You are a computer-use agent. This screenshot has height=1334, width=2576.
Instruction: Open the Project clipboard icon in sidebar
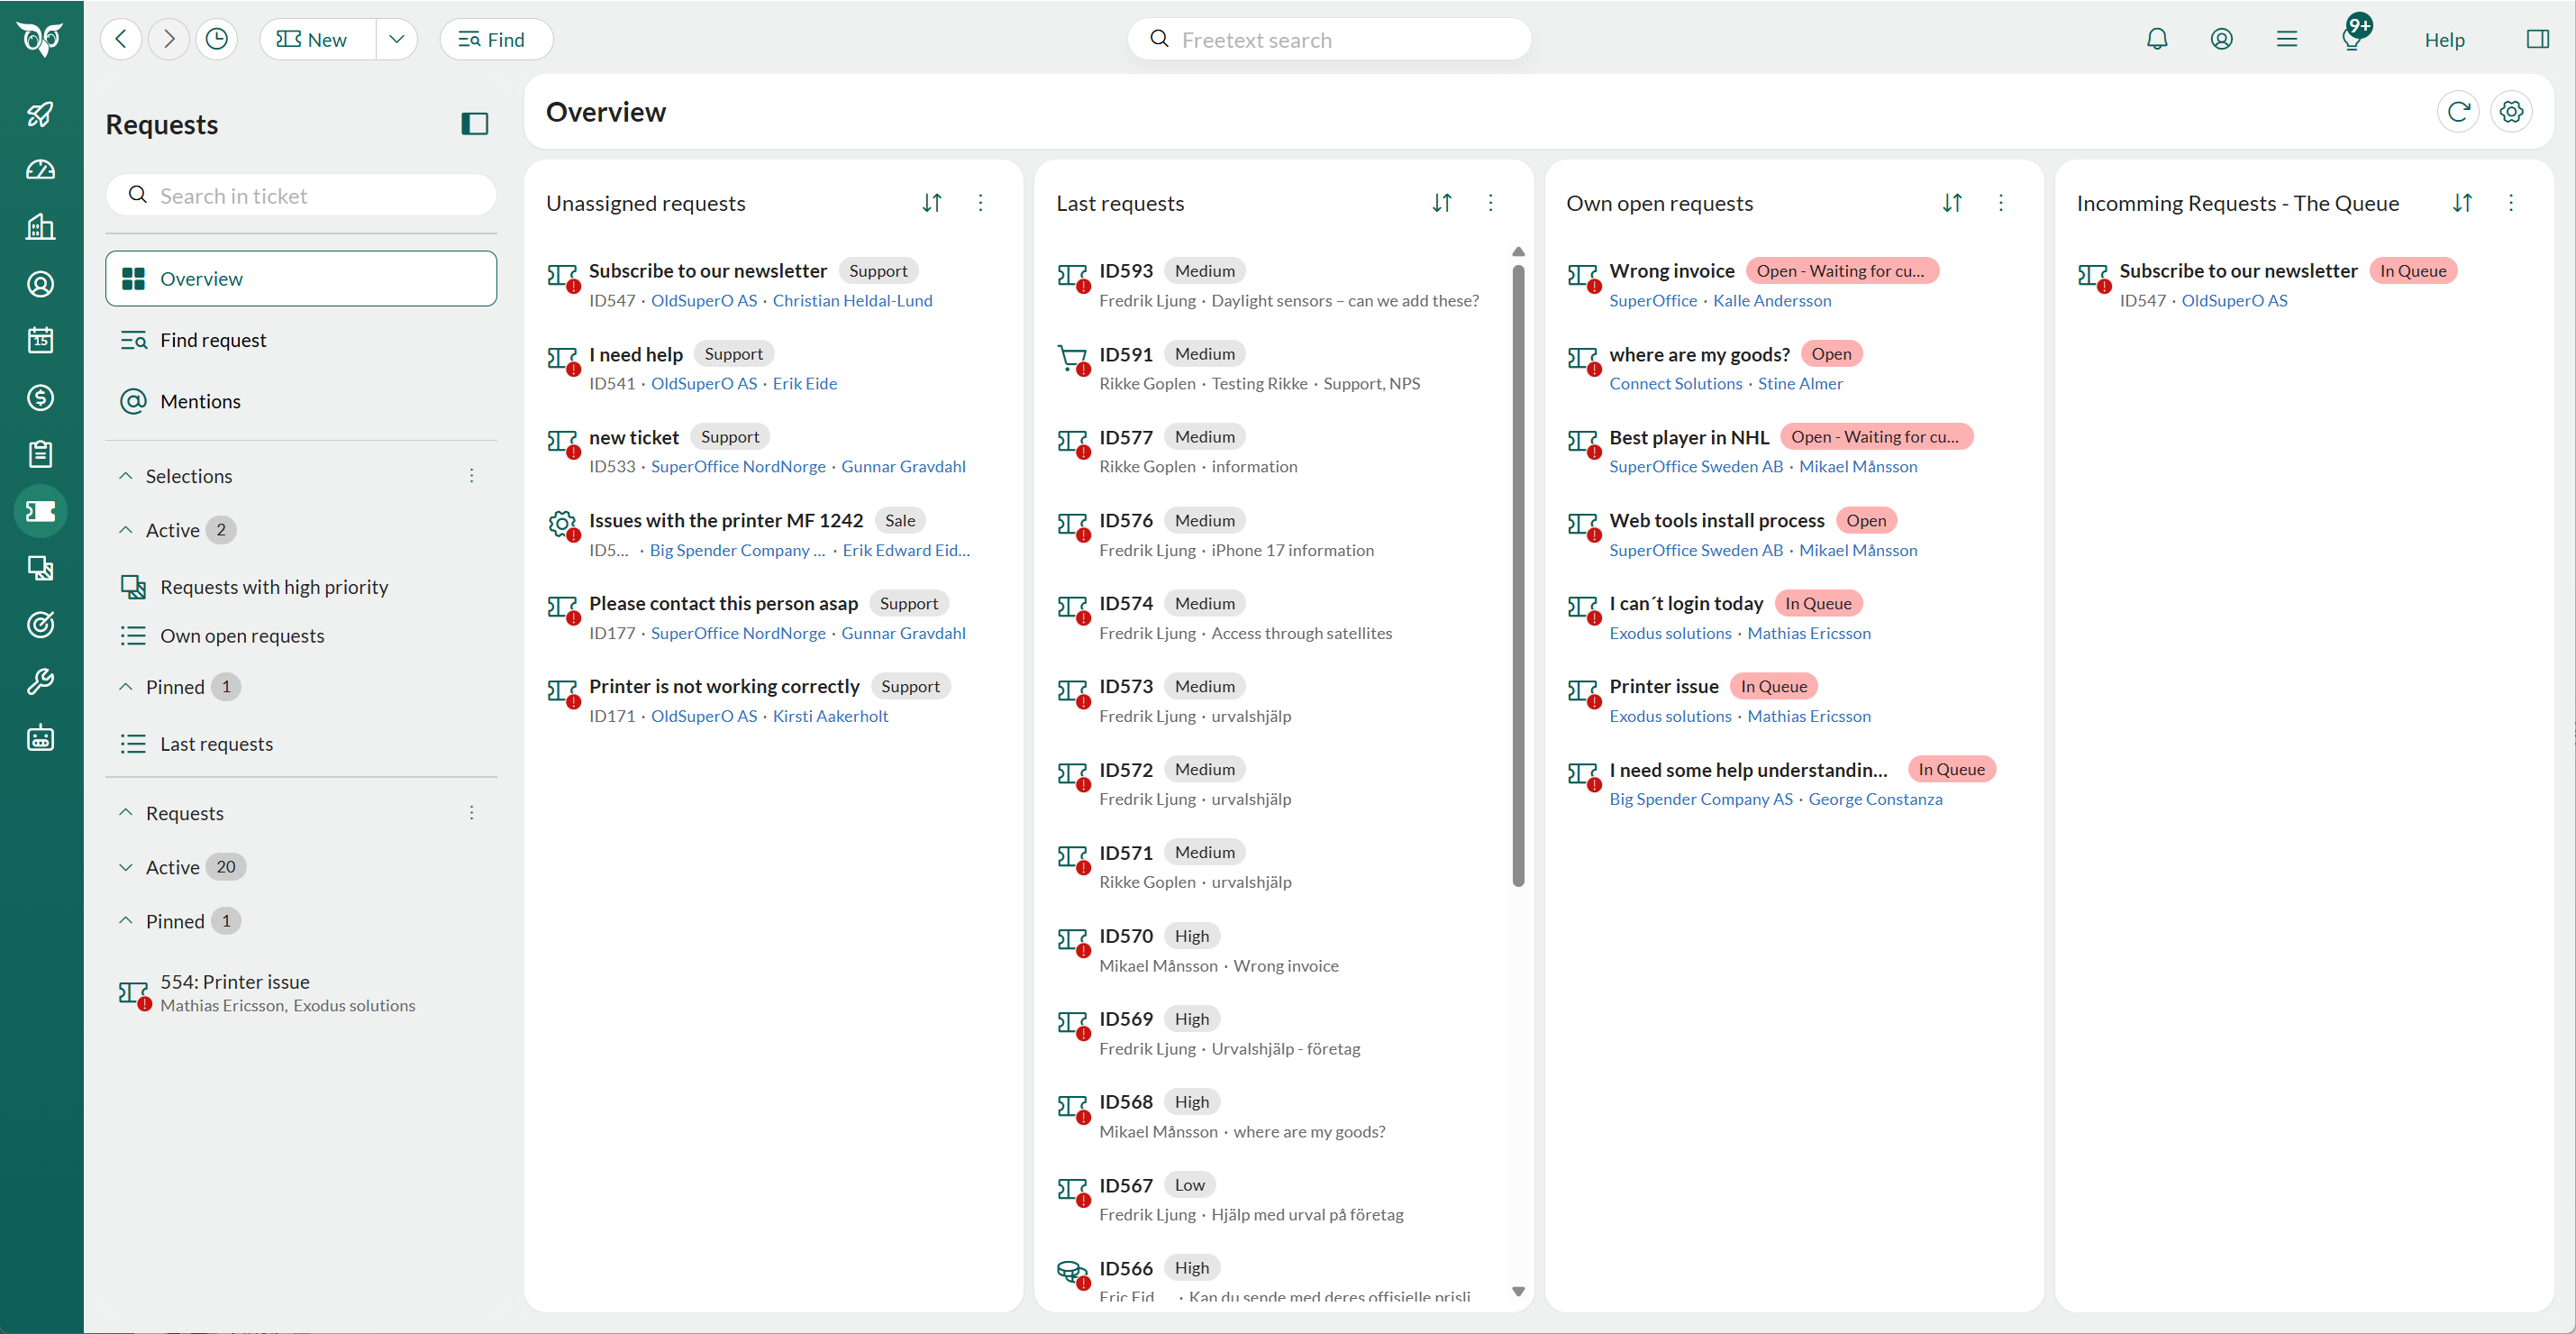(x=40, y=455)
